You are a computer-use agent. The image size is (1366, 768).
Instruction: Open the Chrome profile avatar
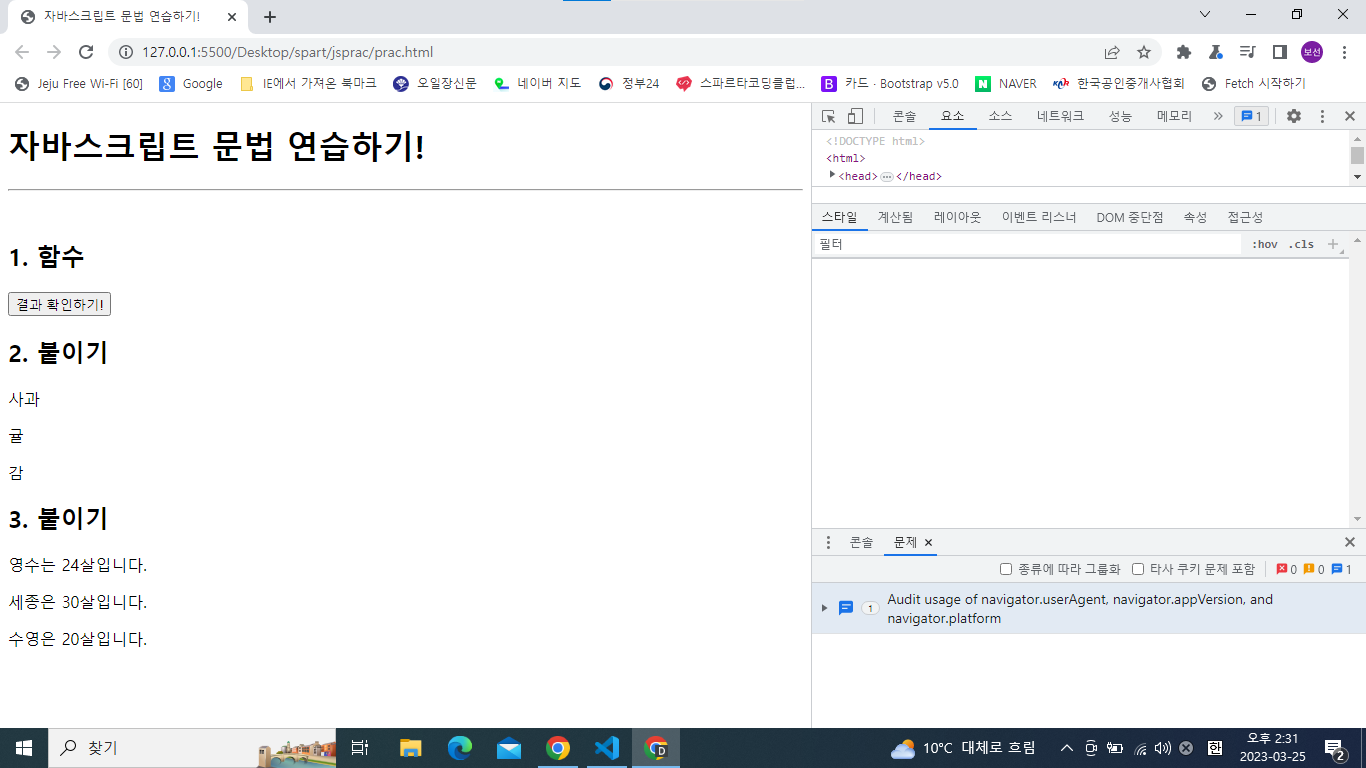coord(1312,52)
